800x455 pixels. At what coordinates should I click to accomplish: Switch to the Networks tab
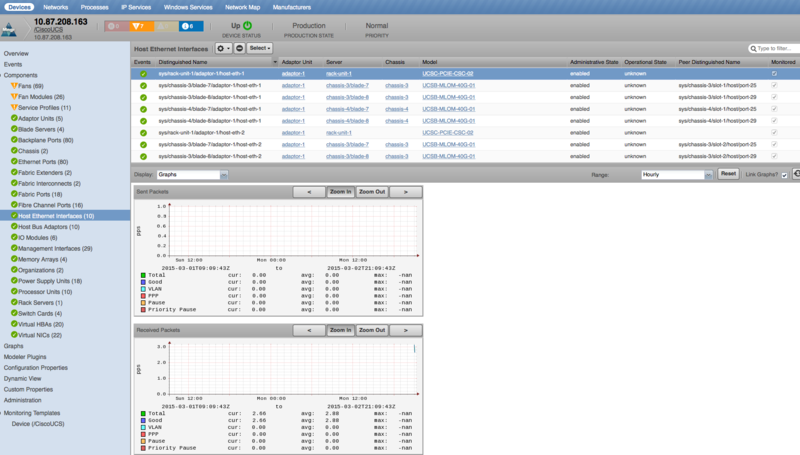click(56, 7)
